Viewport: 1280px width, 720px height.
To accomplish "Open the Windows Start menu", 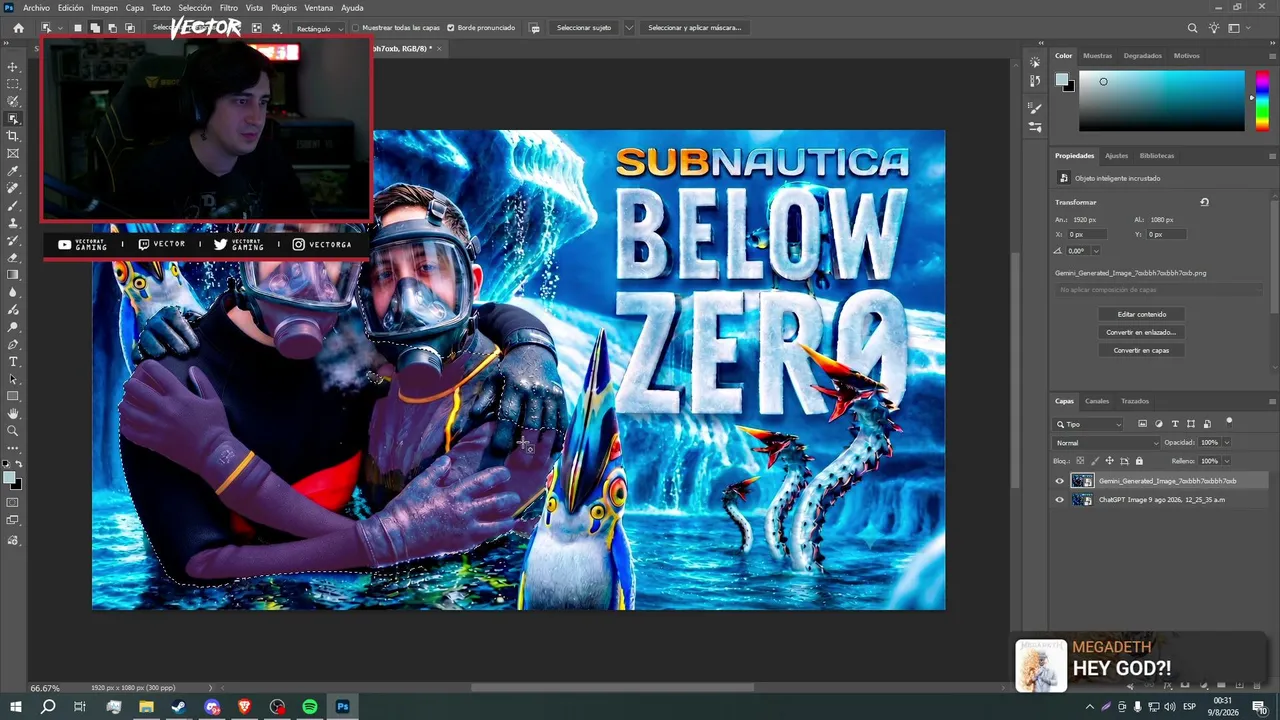I will coord(16,707).
